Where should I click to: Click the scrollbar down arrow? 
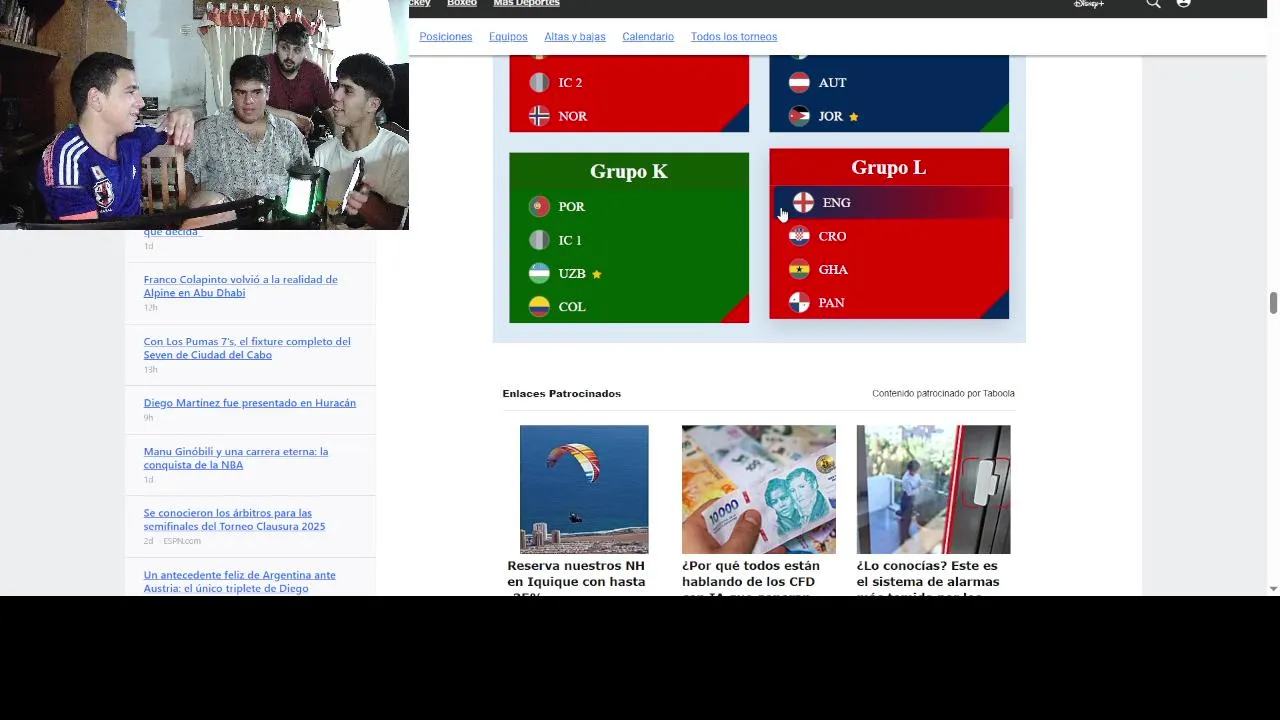(x=1273, y=589)
